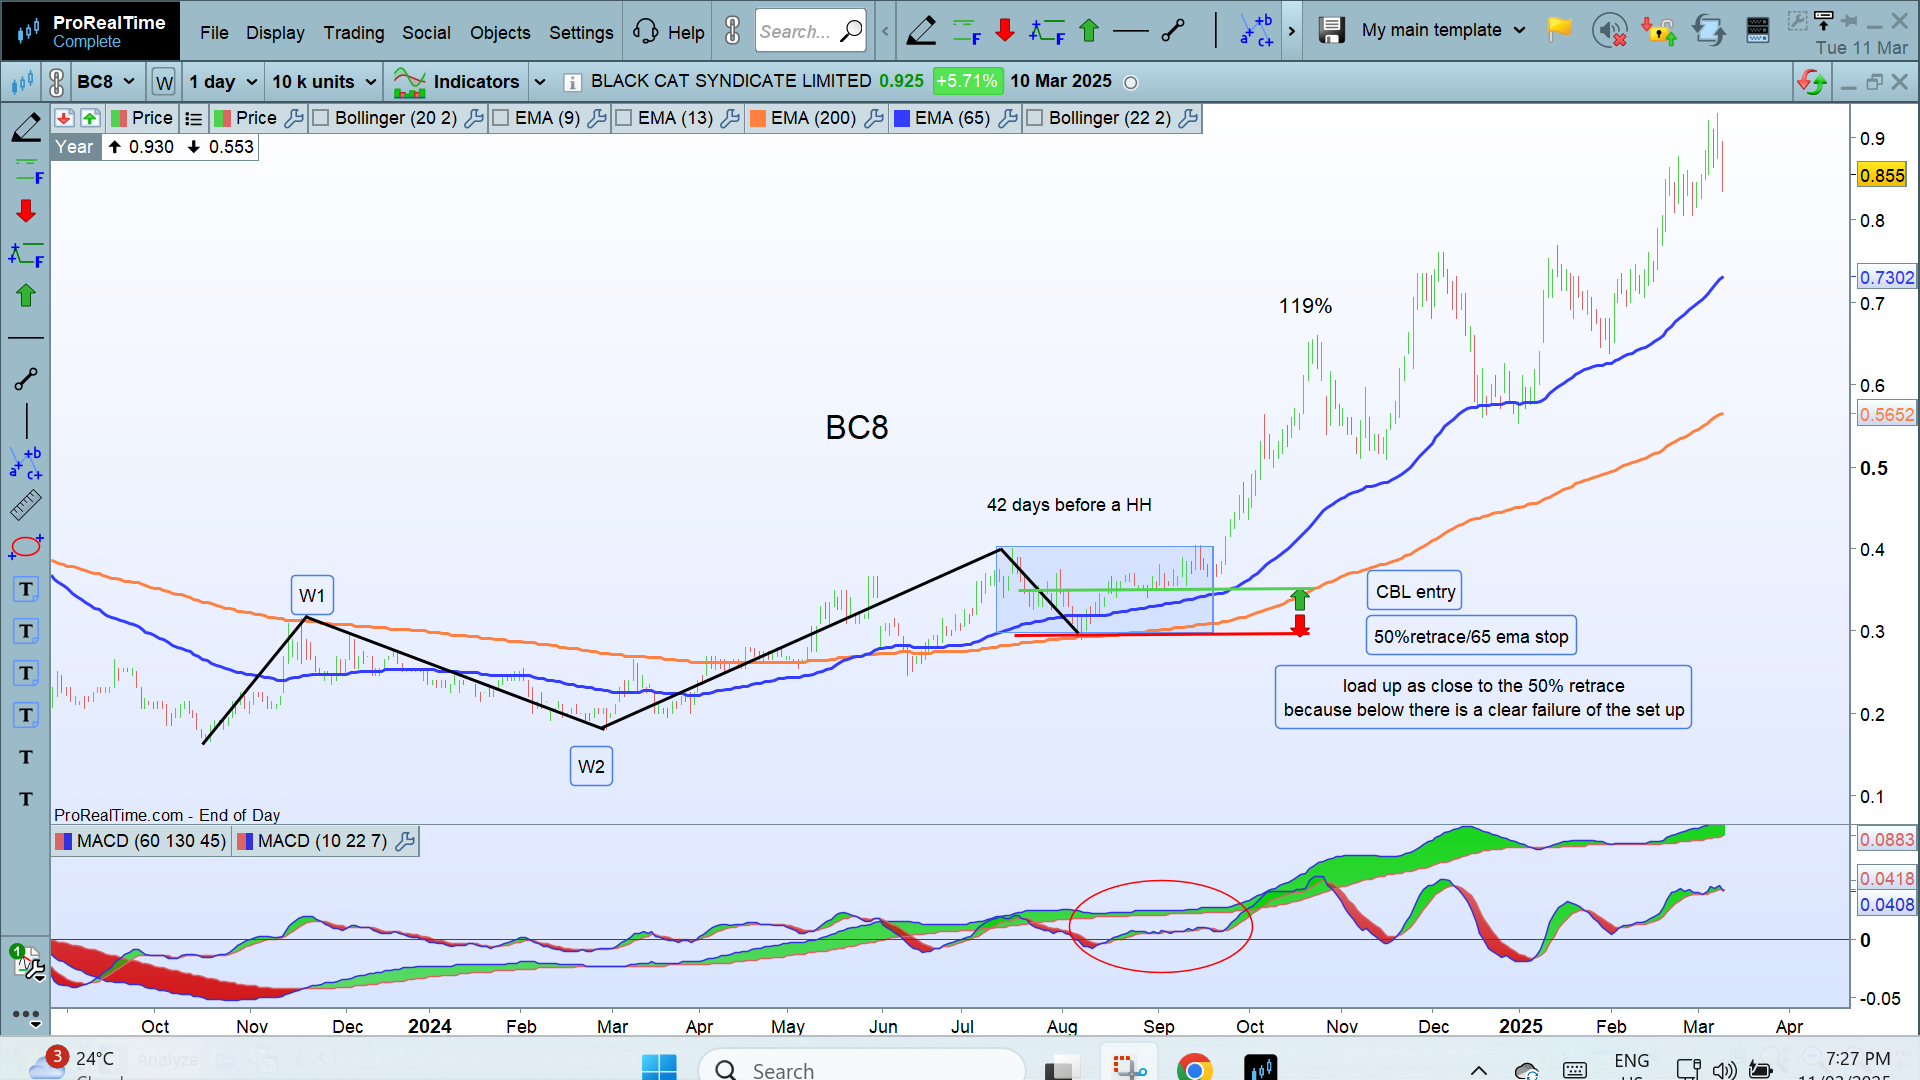Open the Trading menu

tap(354, 32)
